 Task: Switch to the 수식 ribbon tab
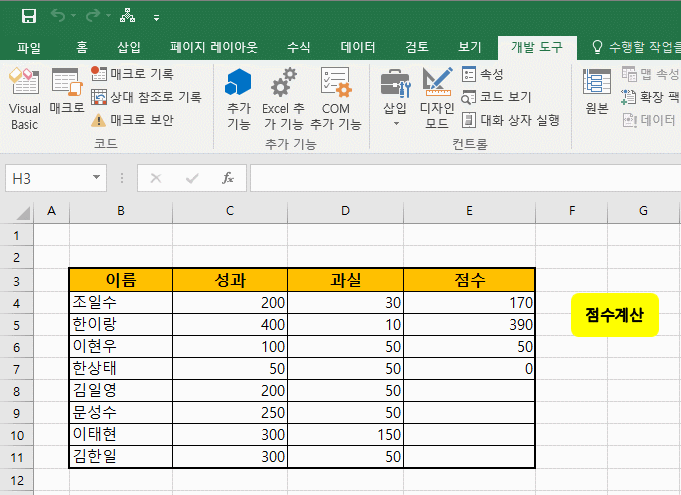(298, 47)
